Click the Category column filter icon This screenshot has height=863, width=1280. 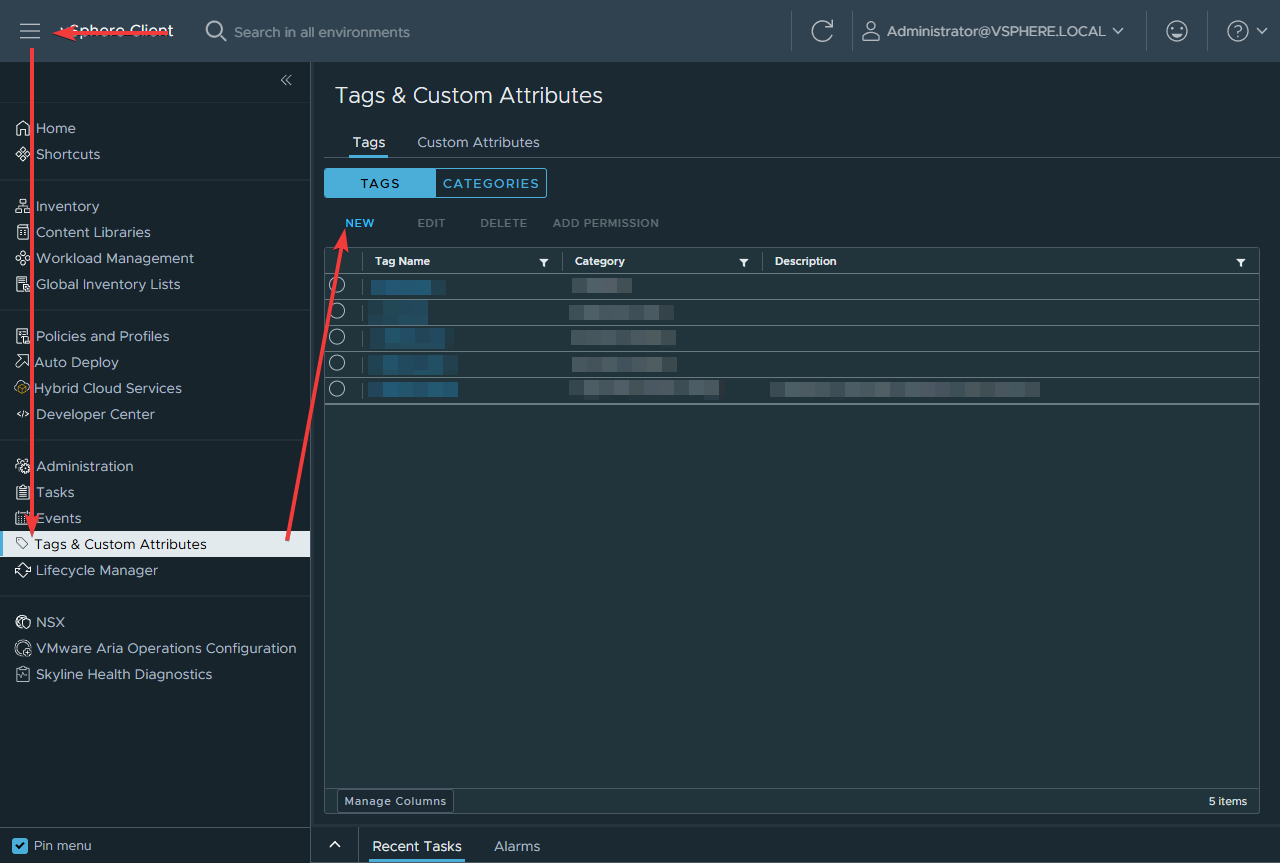pyautogui.click(x=744, y=262)
